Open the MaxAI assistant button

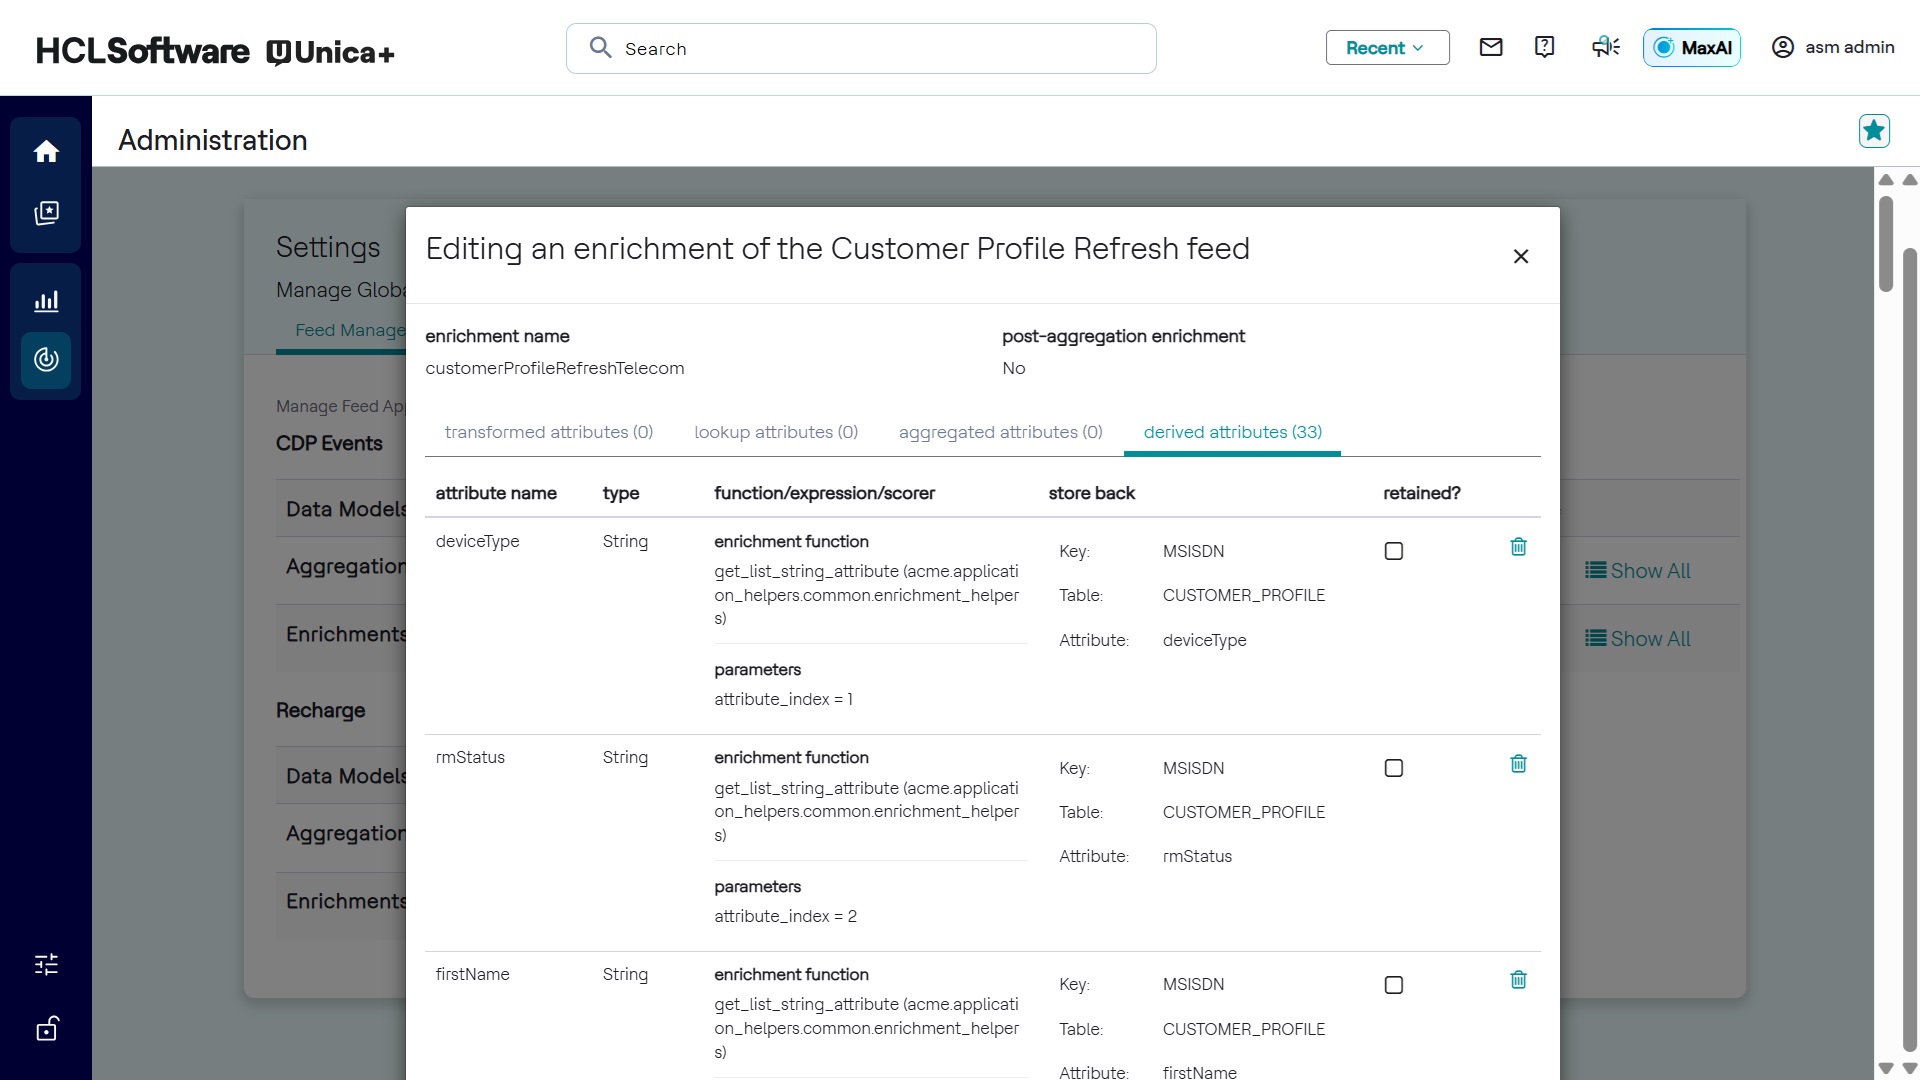point(1691,48)
